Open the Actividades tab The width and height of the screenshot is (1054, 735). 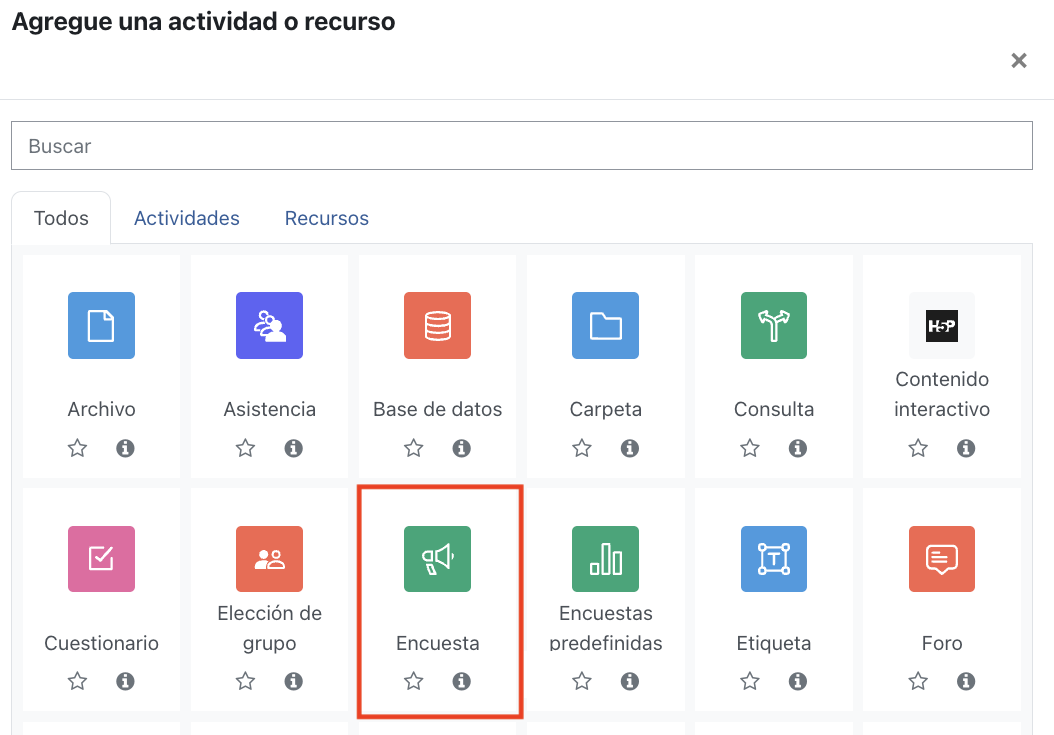[187, 218]
